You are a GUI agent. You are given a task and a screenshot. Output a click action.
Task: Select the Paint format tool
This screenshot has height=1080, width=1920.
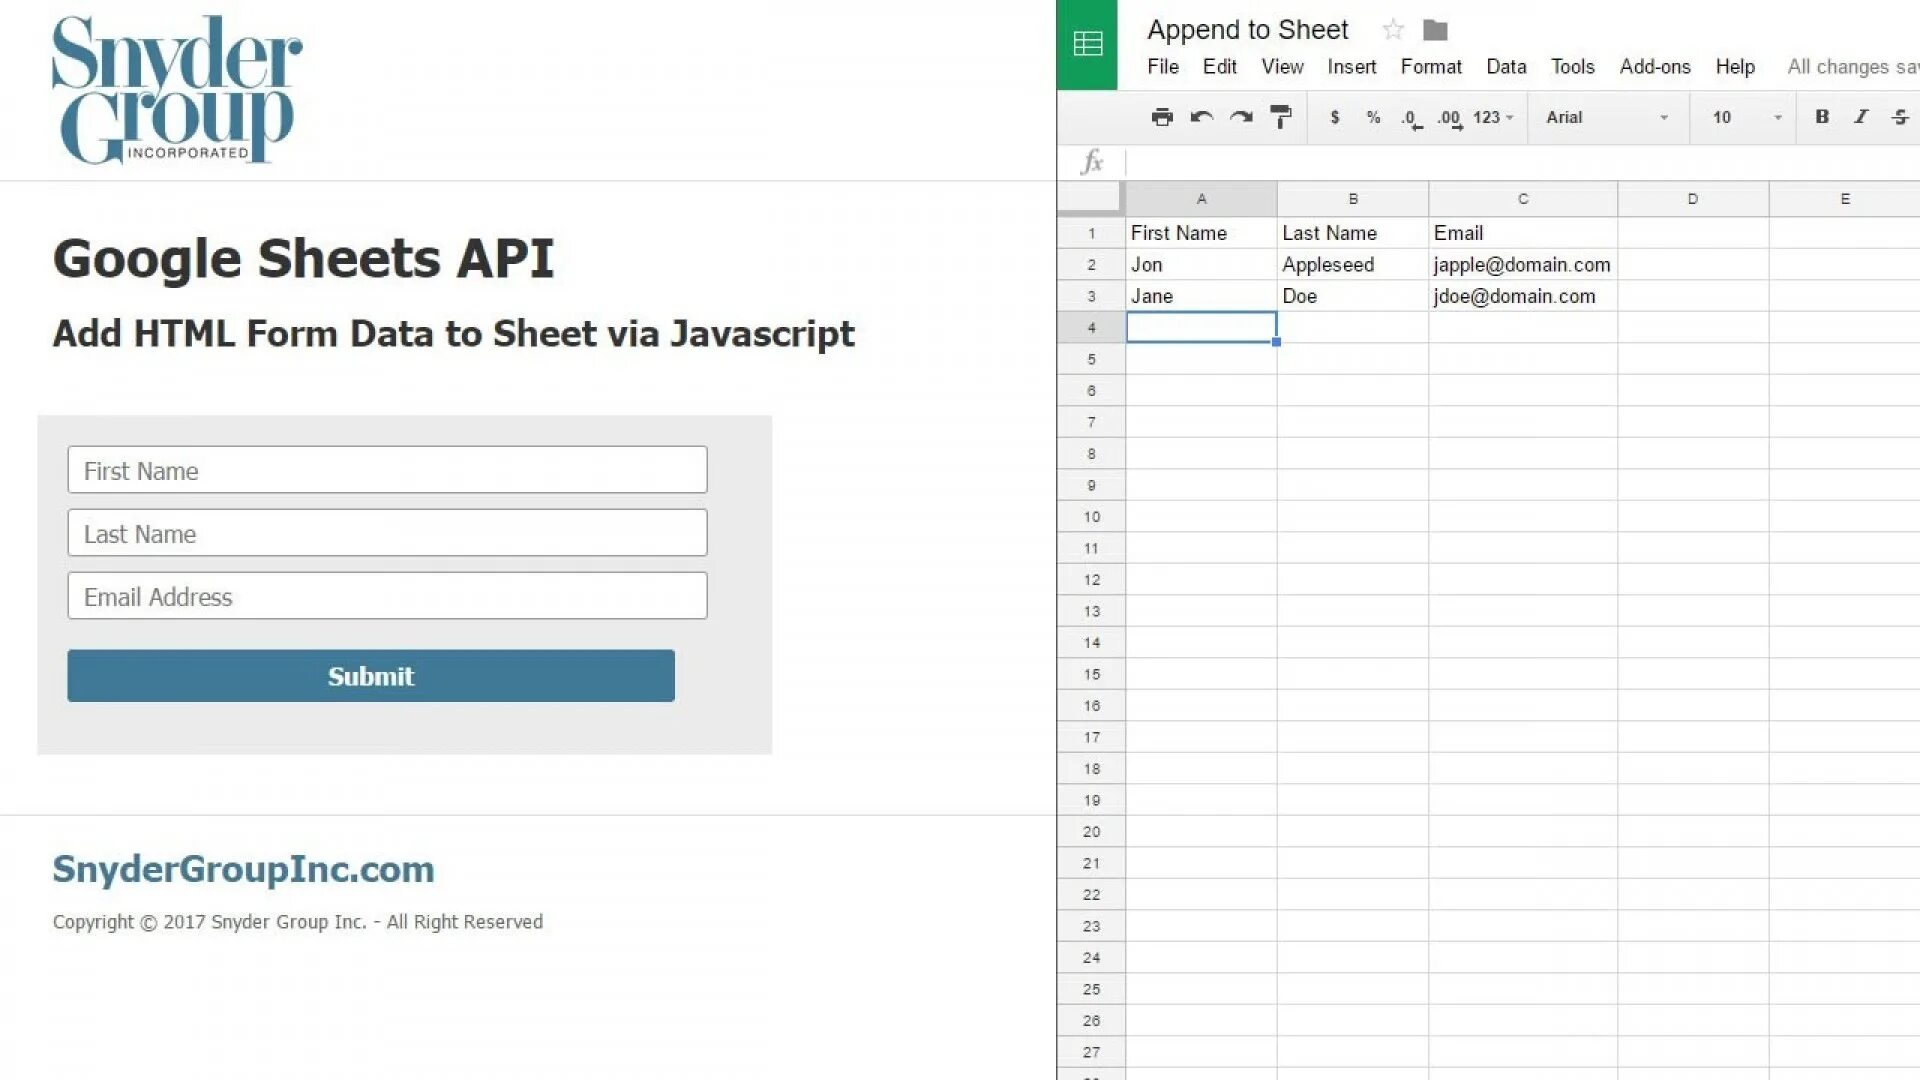(1281, 117)
